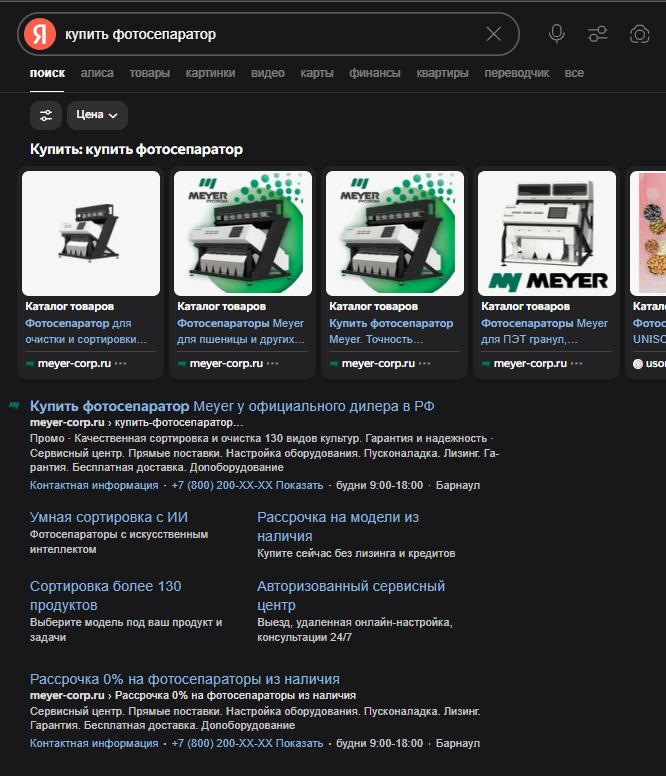666x776 pixels.
Task: Open the все tab for more categories
Action: click(x=574, y=73)
